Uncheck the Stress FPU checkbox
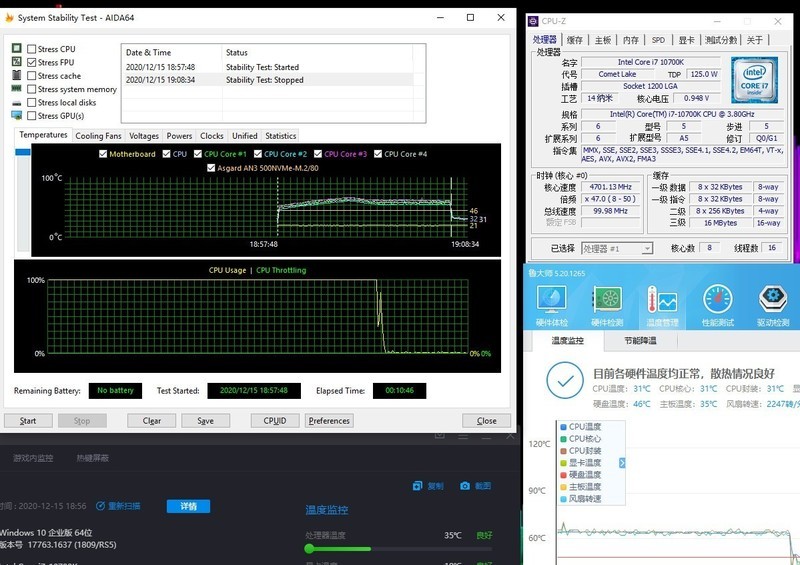The height and width of the screenshot is (565, 800). click(31, 62)
